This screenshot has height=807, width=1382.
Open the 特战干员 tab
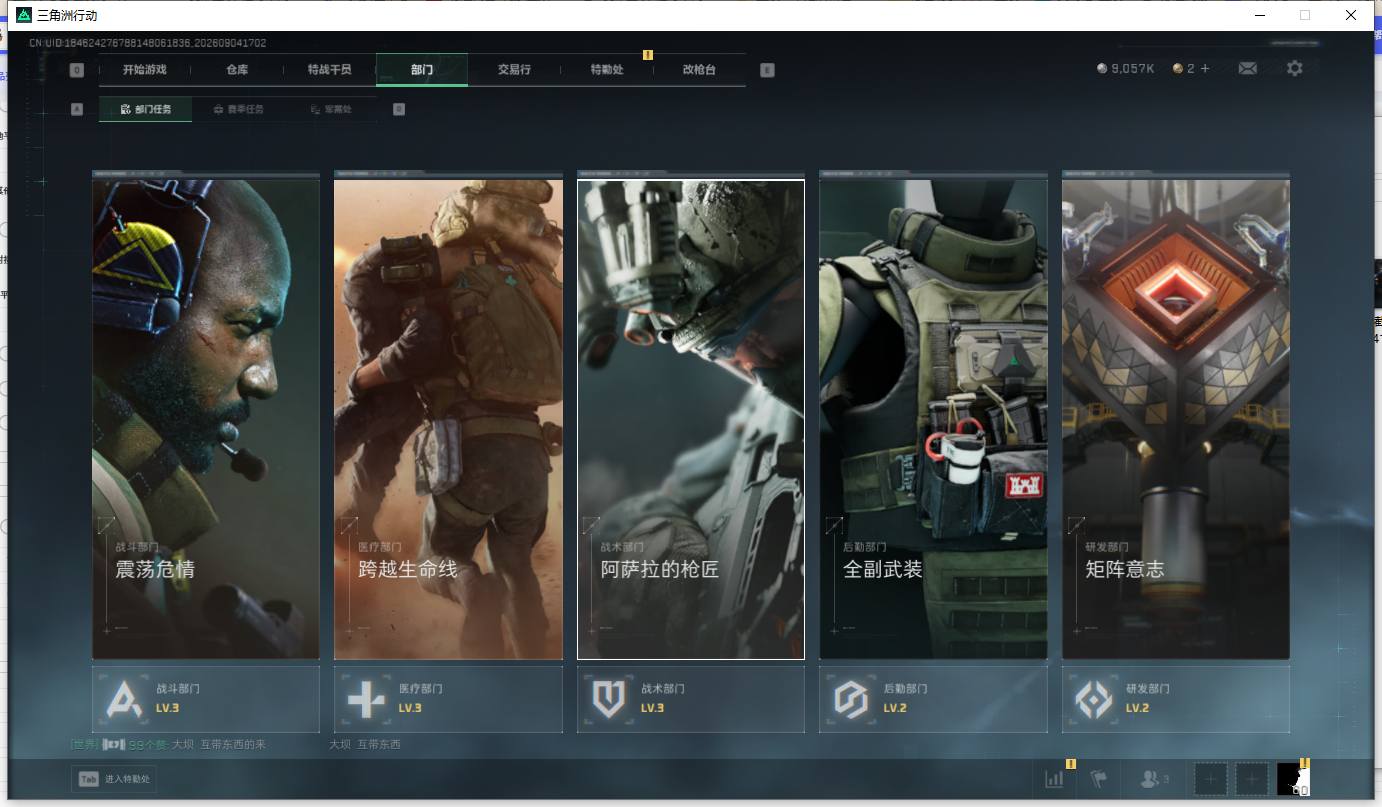point(330,70)
